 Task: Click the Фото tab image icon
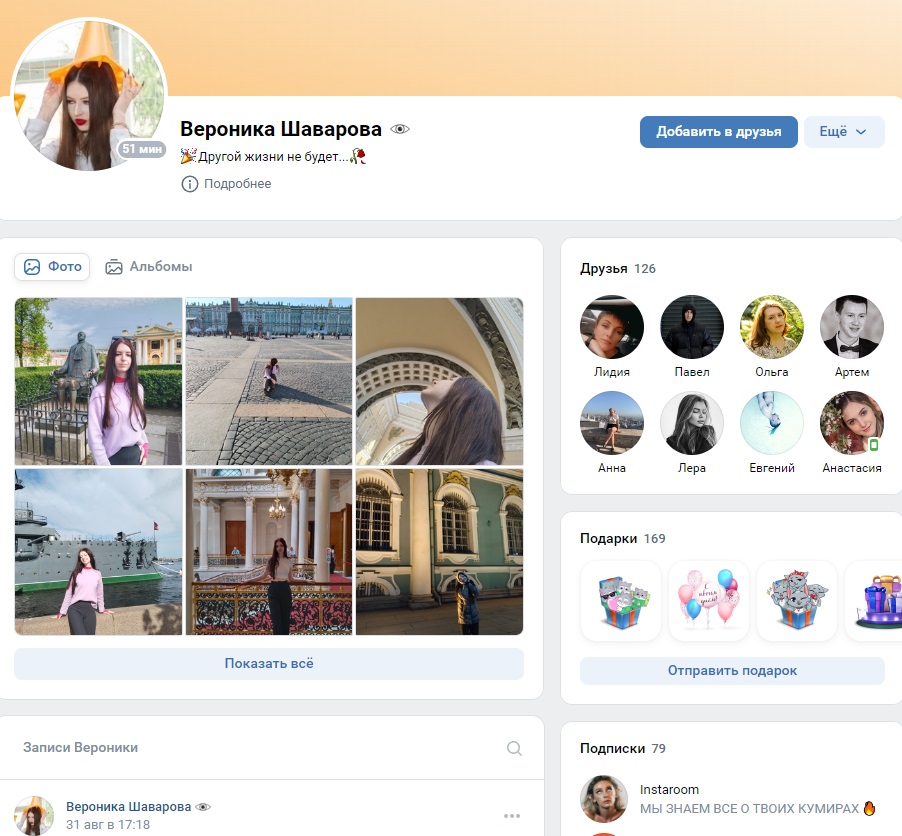[32, 267]
